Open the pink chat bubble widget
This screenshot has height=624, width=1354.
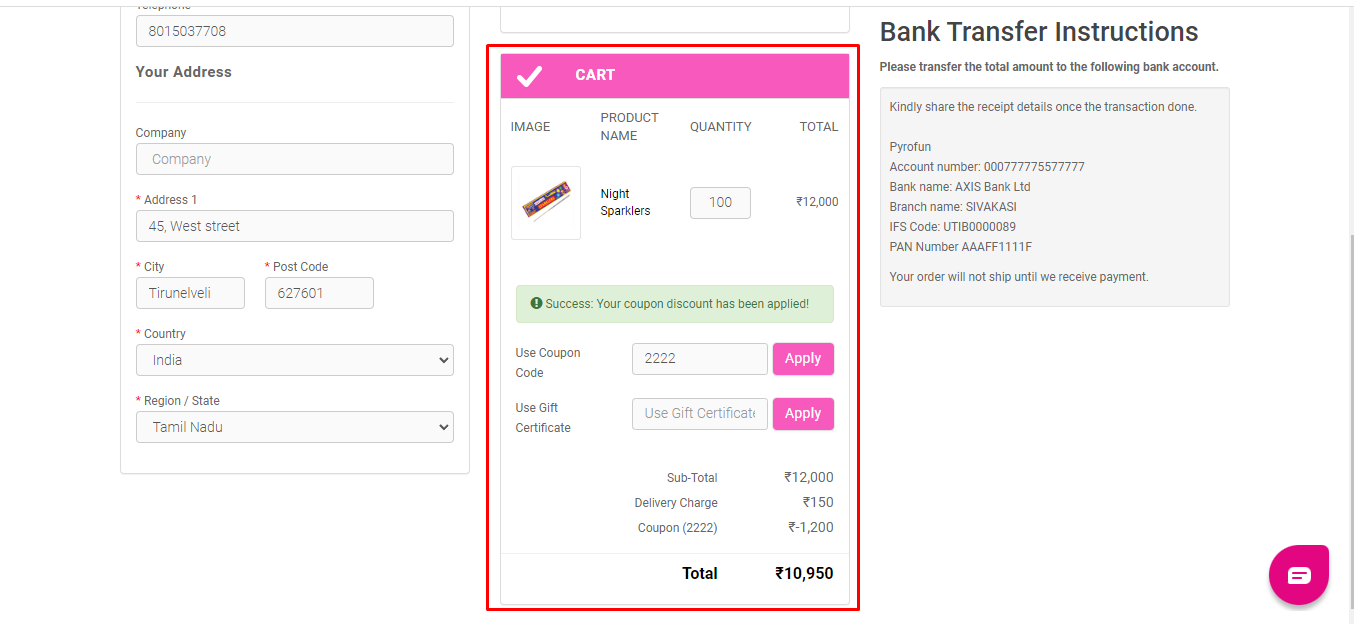pyautogui.click(x=1298, y=575)
